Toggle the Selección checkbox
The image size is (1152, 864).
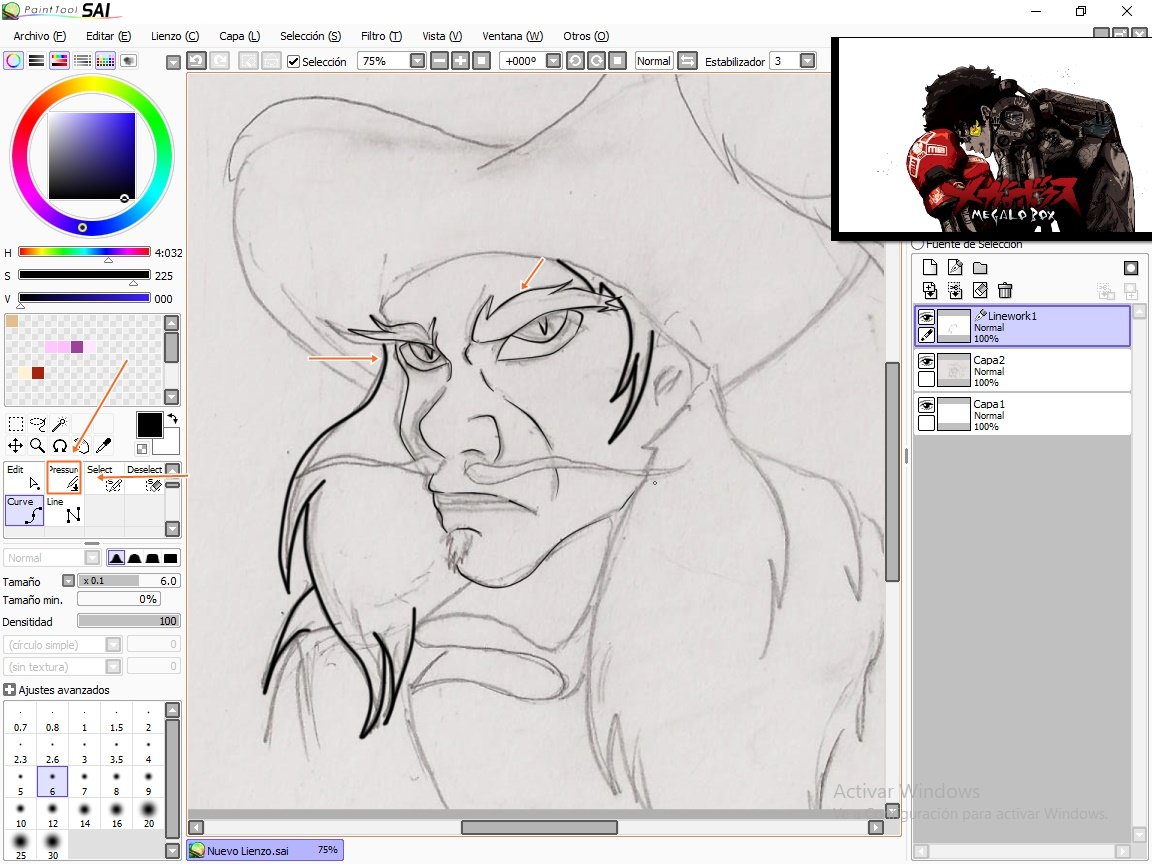[x=294, y=62]
